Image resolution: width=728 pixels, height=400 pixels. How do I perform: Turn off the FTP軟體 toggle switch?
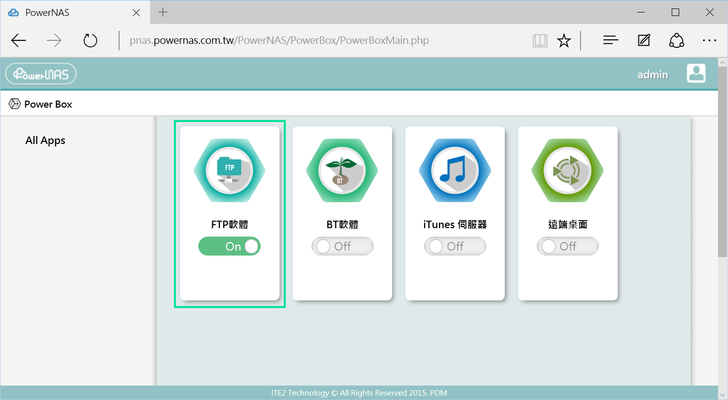point(230,246)
